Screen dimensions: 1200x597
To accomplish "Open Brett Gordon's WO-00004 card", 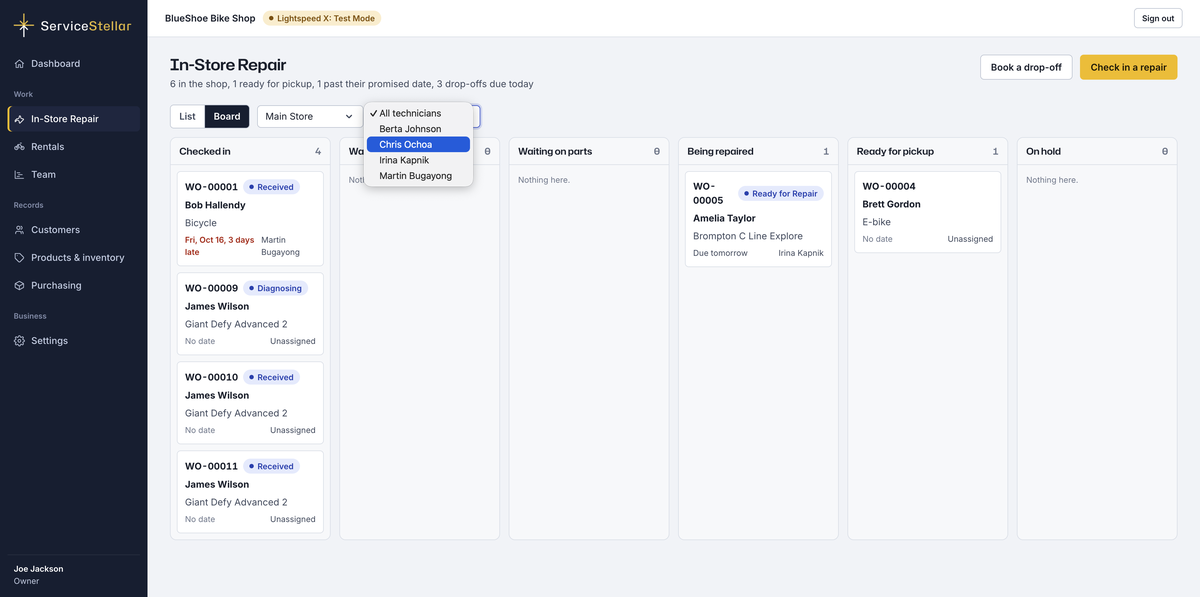I will 928,212.
